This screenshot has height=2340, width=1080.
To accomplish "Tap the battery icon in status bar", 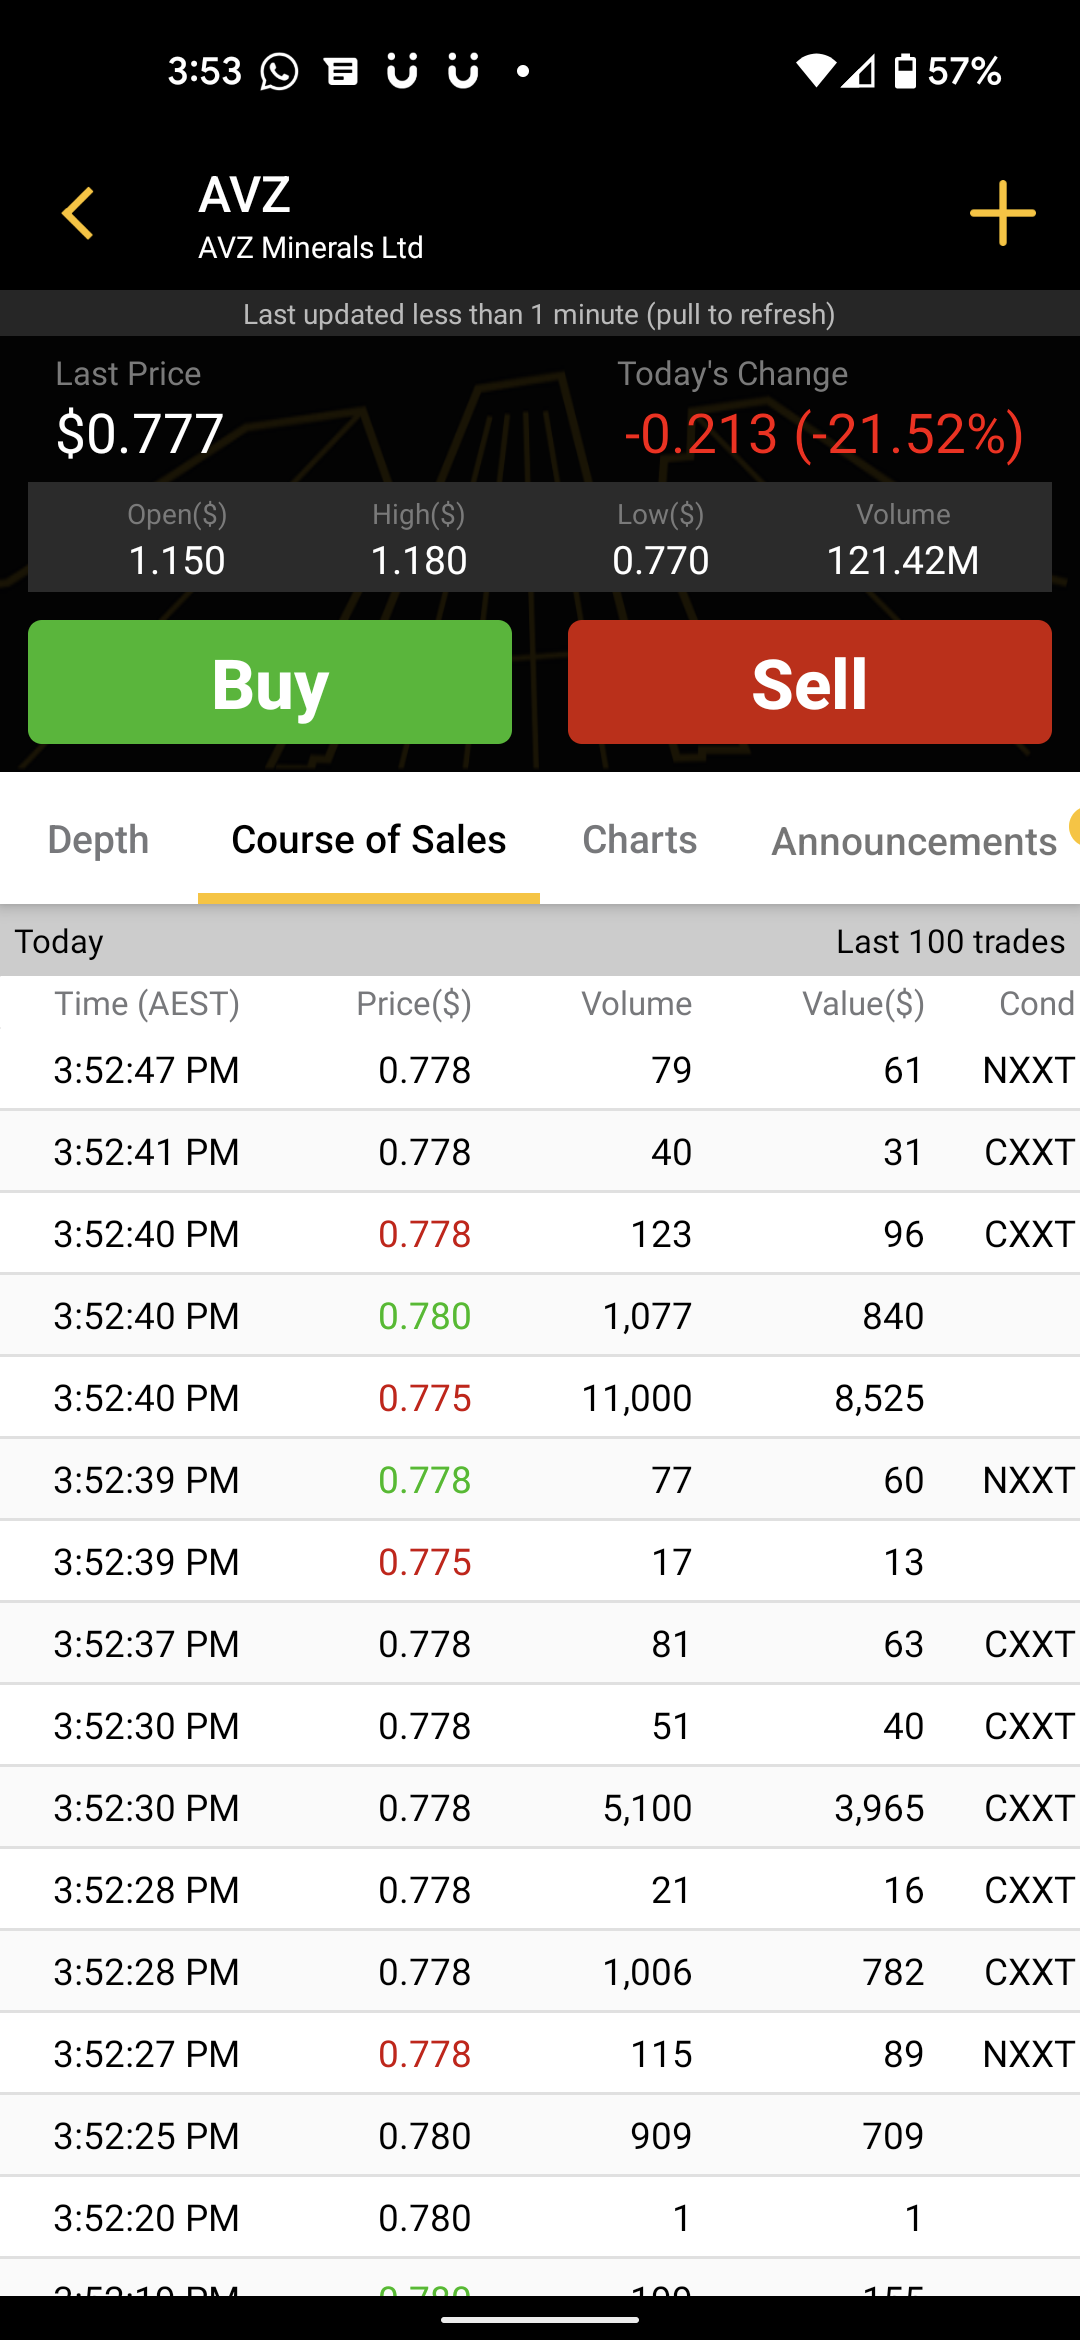I will (905, 71).
